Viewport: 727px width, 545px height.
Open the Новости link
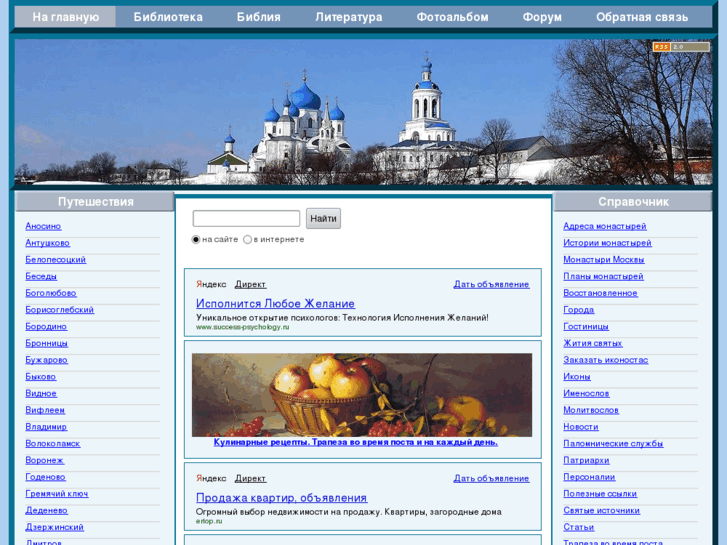580,426
